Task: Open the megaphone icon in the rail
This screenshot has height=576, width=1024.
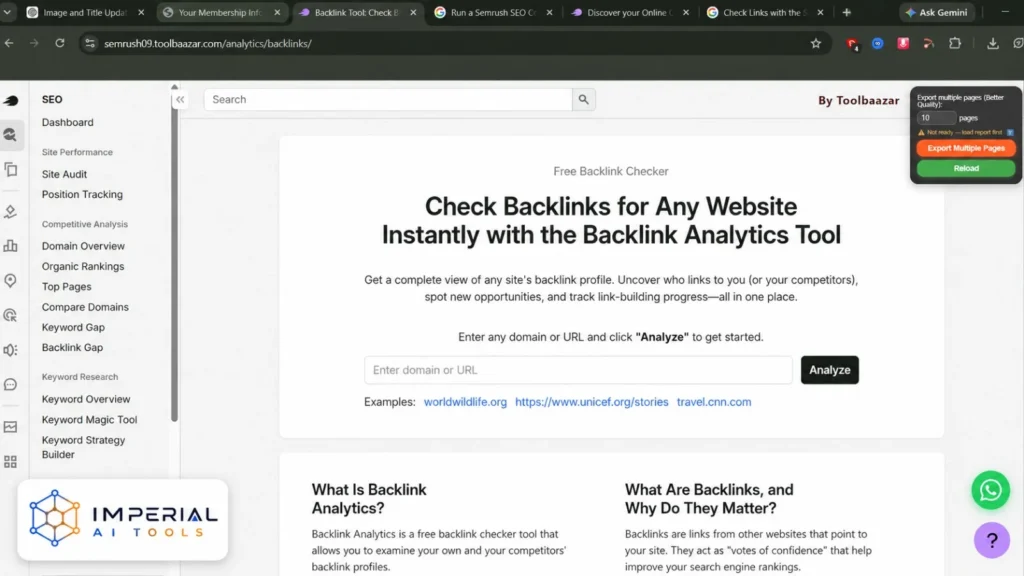Action: pyautogui.click(x=10, y=350)
